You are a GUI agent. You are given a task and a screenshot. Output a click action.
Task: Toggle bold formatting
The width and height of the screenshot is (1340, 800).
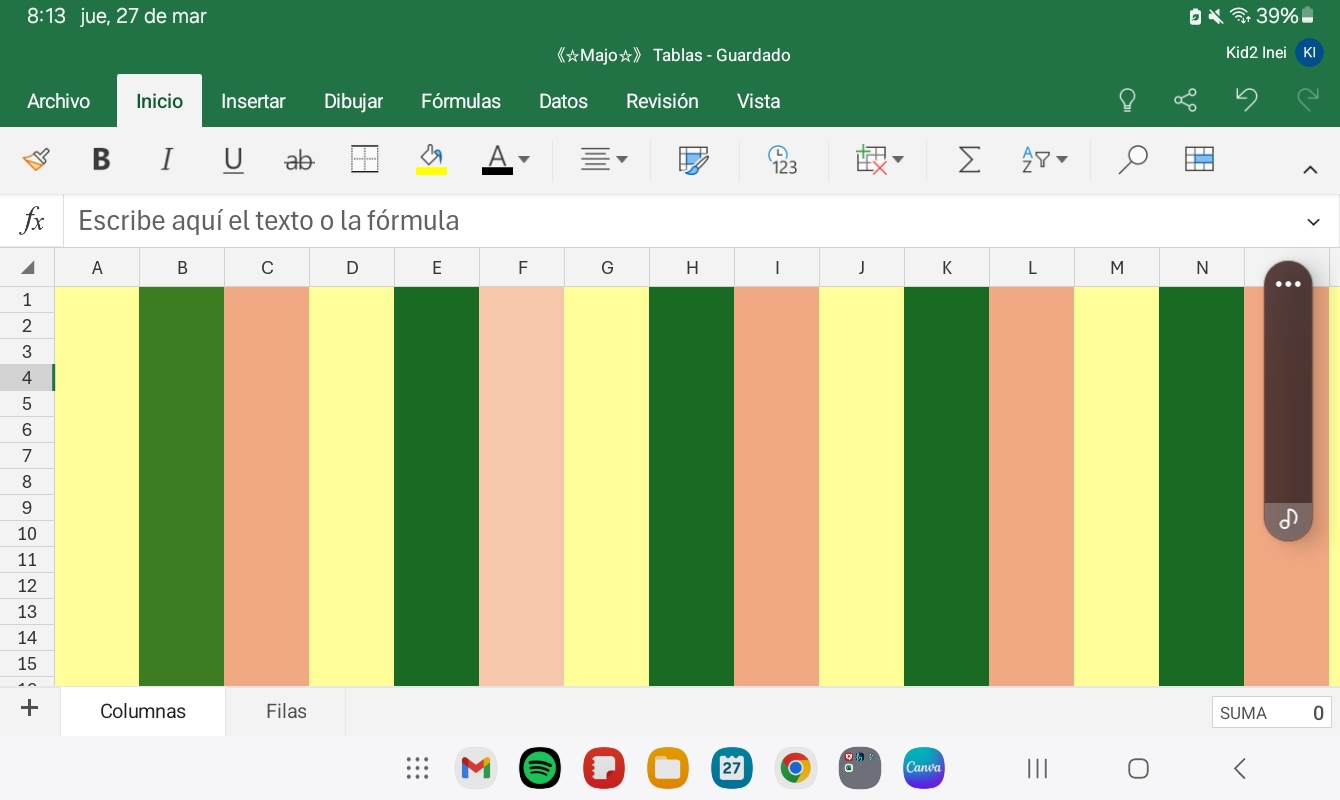tap(101, 160)
